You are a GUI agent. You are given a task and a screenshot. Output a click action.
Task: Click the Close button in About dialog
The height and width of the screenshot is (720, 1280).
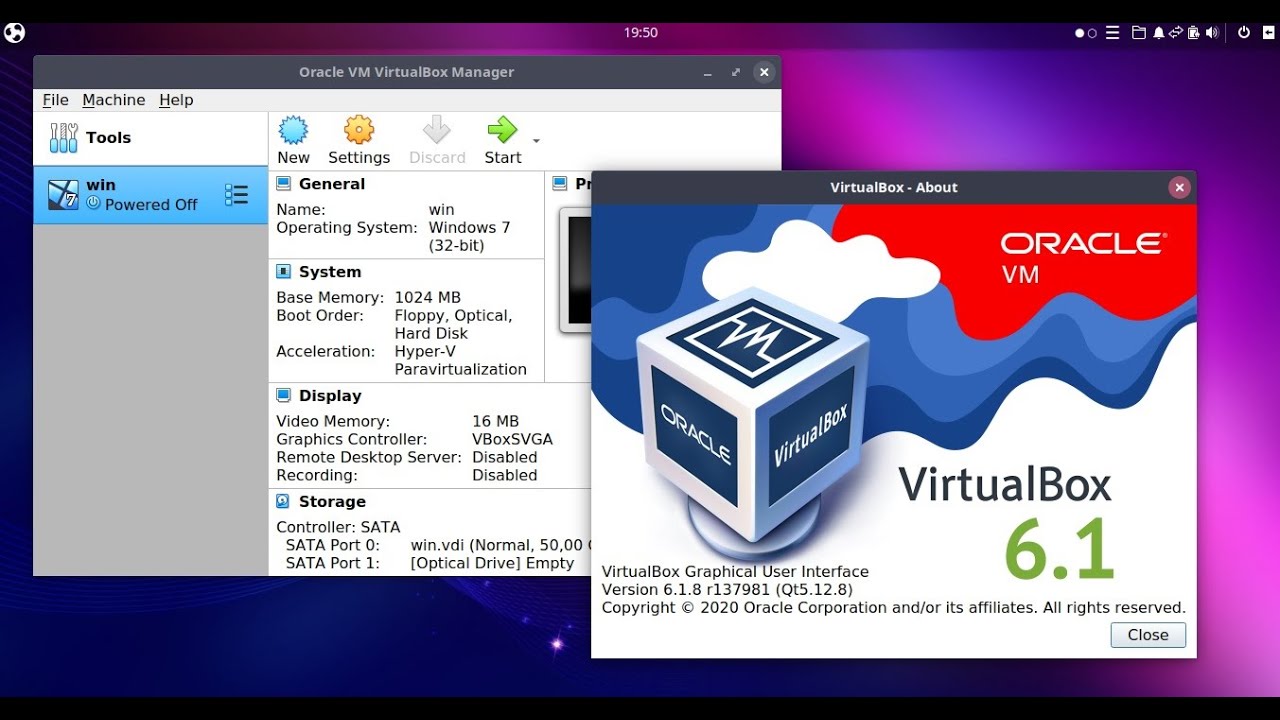tap(1148, 635)
